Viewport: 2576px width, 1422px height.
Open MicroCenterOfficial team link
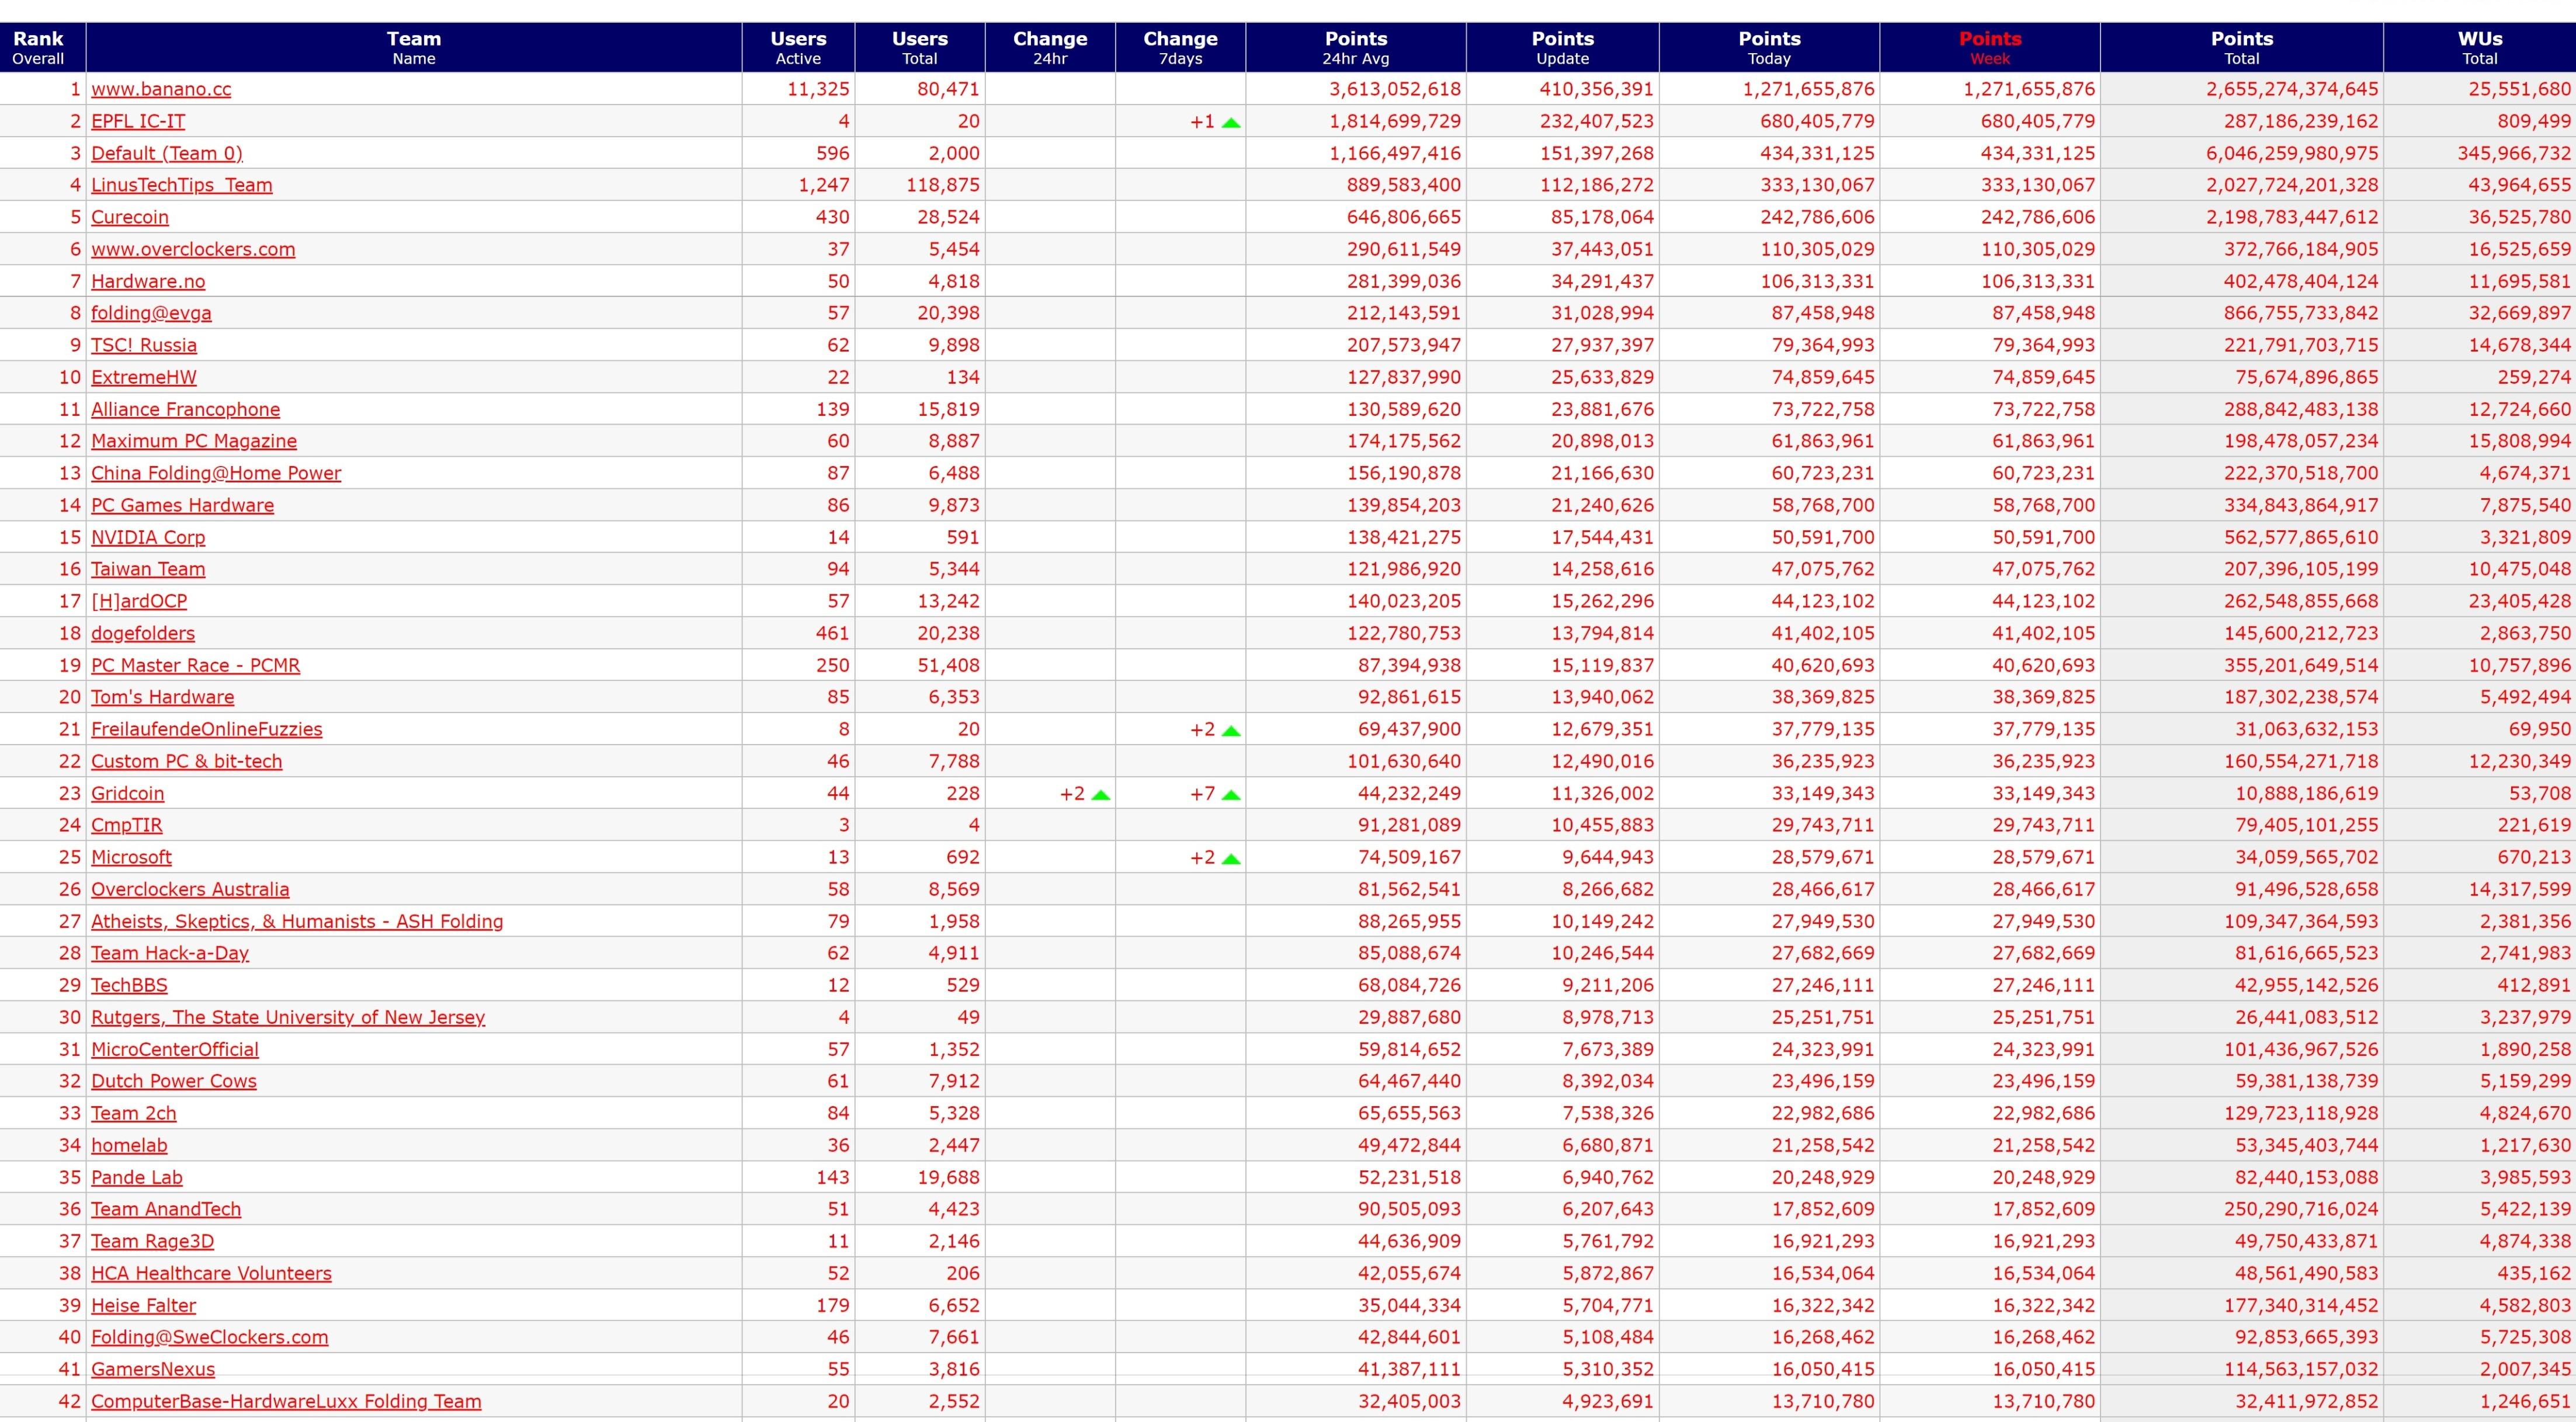(175, 1049)
